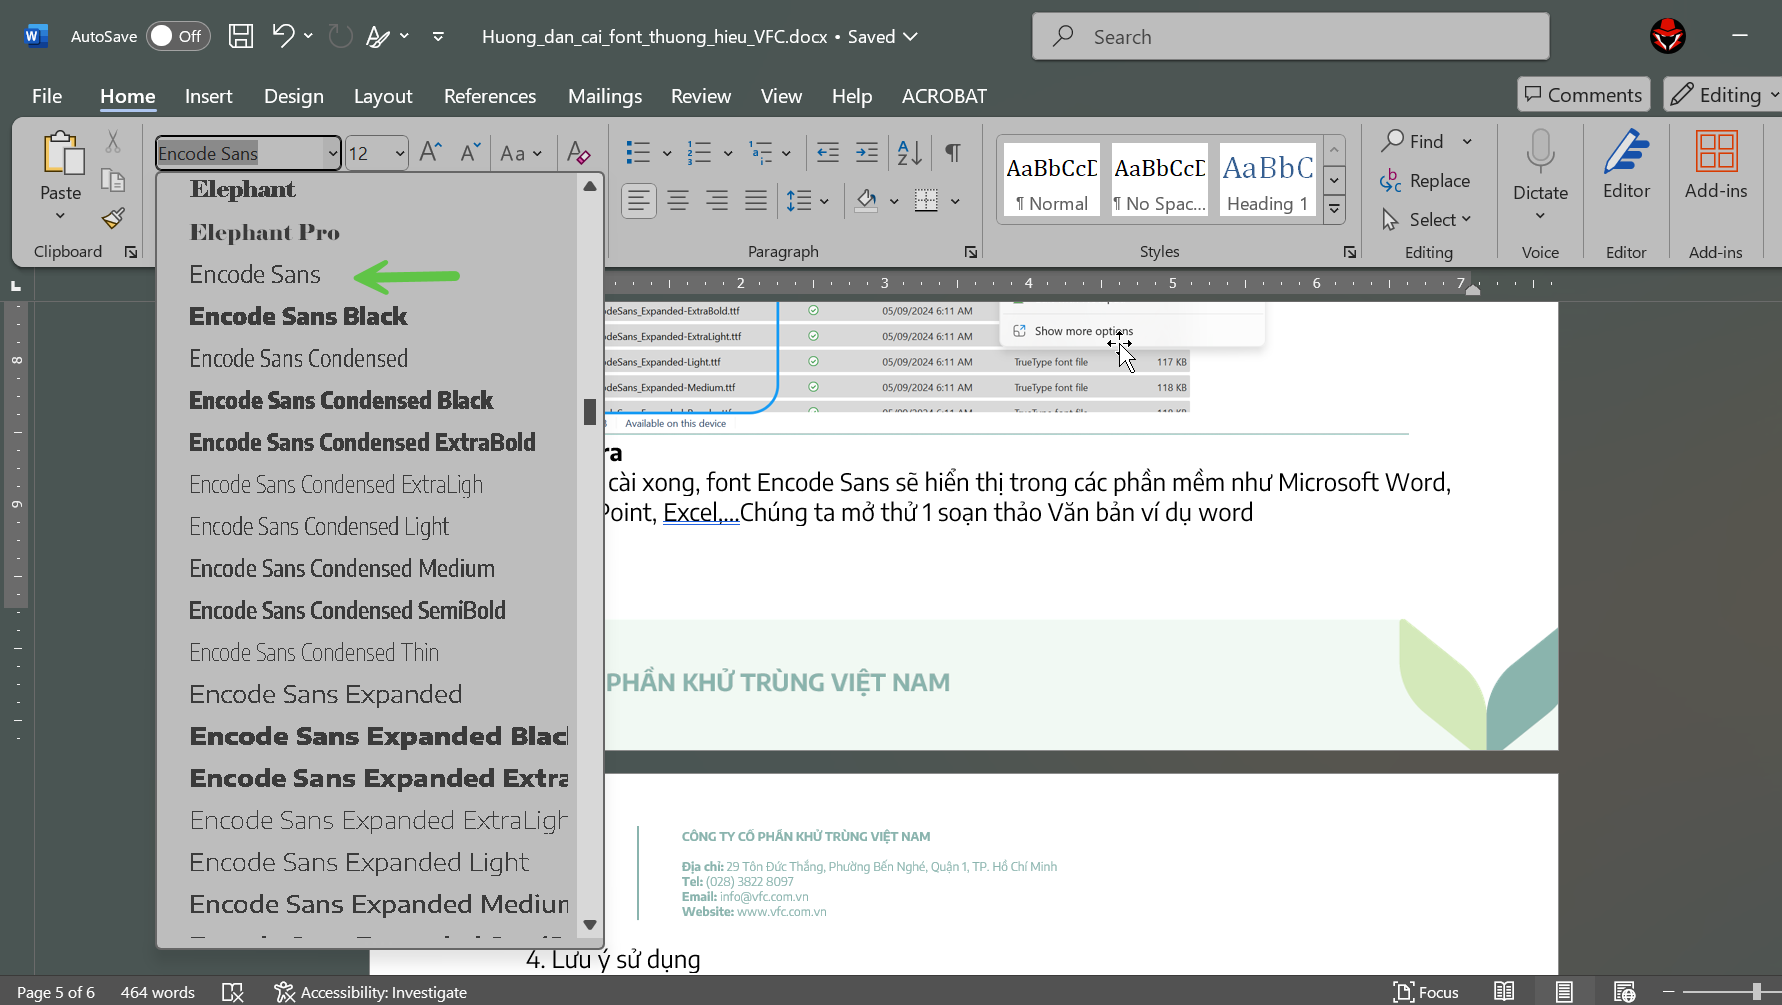Click the spelling proofing status icon

(x=233, y=992)
